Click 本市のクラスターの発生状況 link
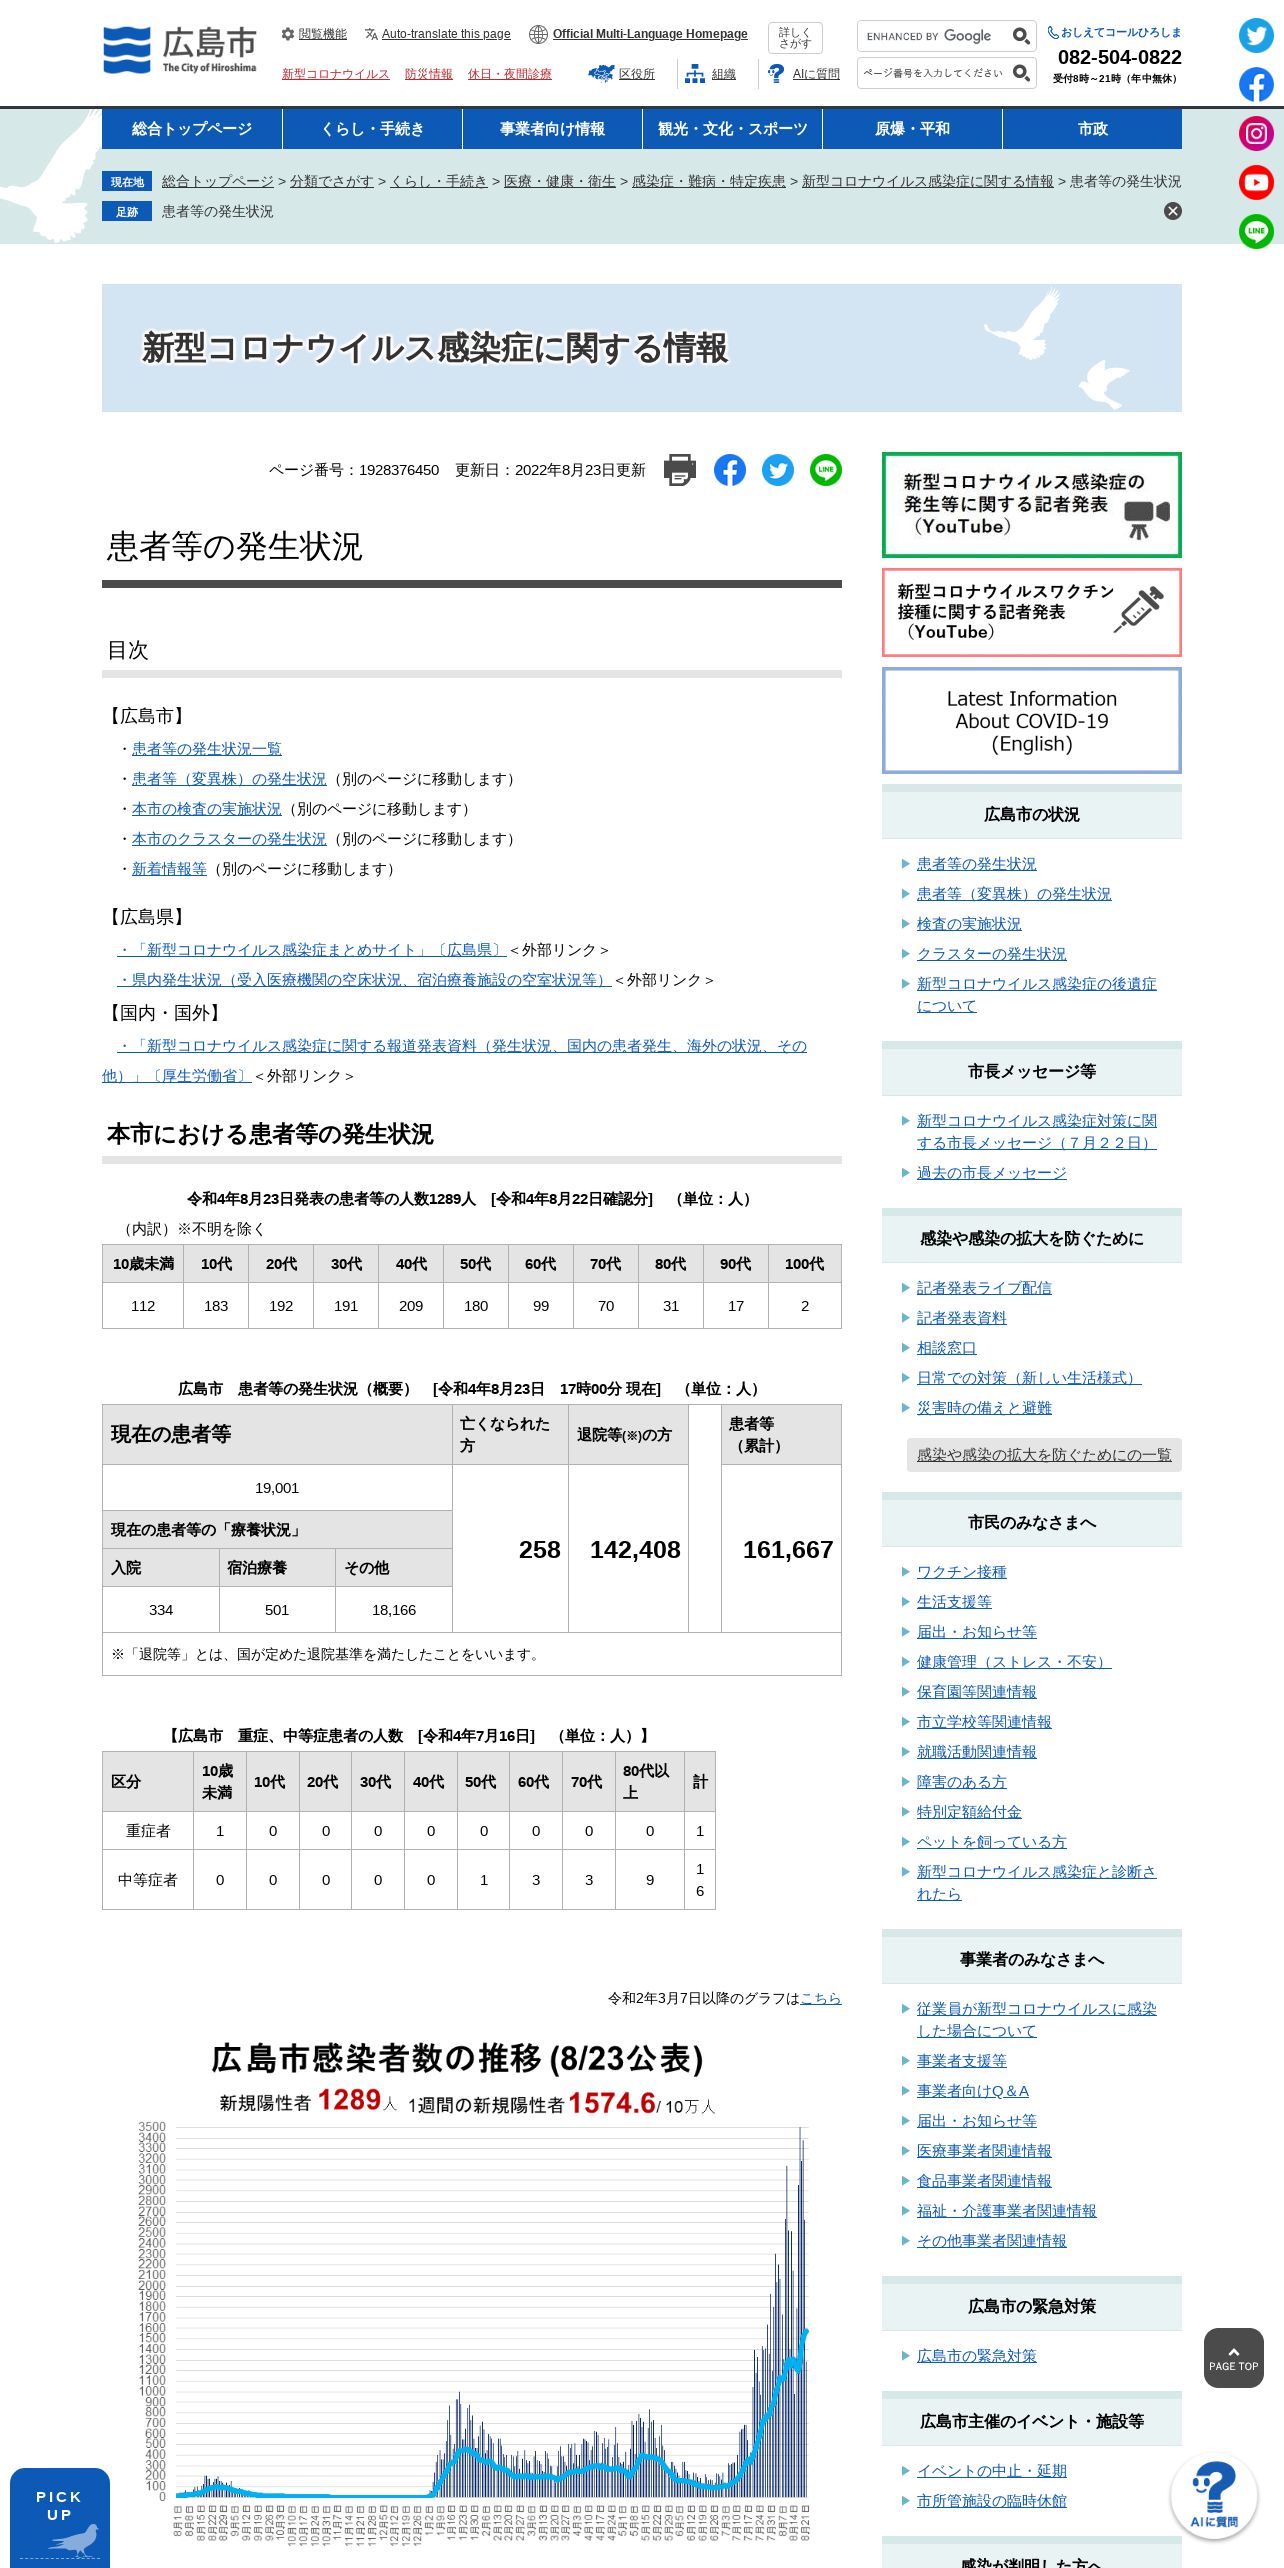The height and width of the screenshot is (2568, 1284). [x=229, y=839]
